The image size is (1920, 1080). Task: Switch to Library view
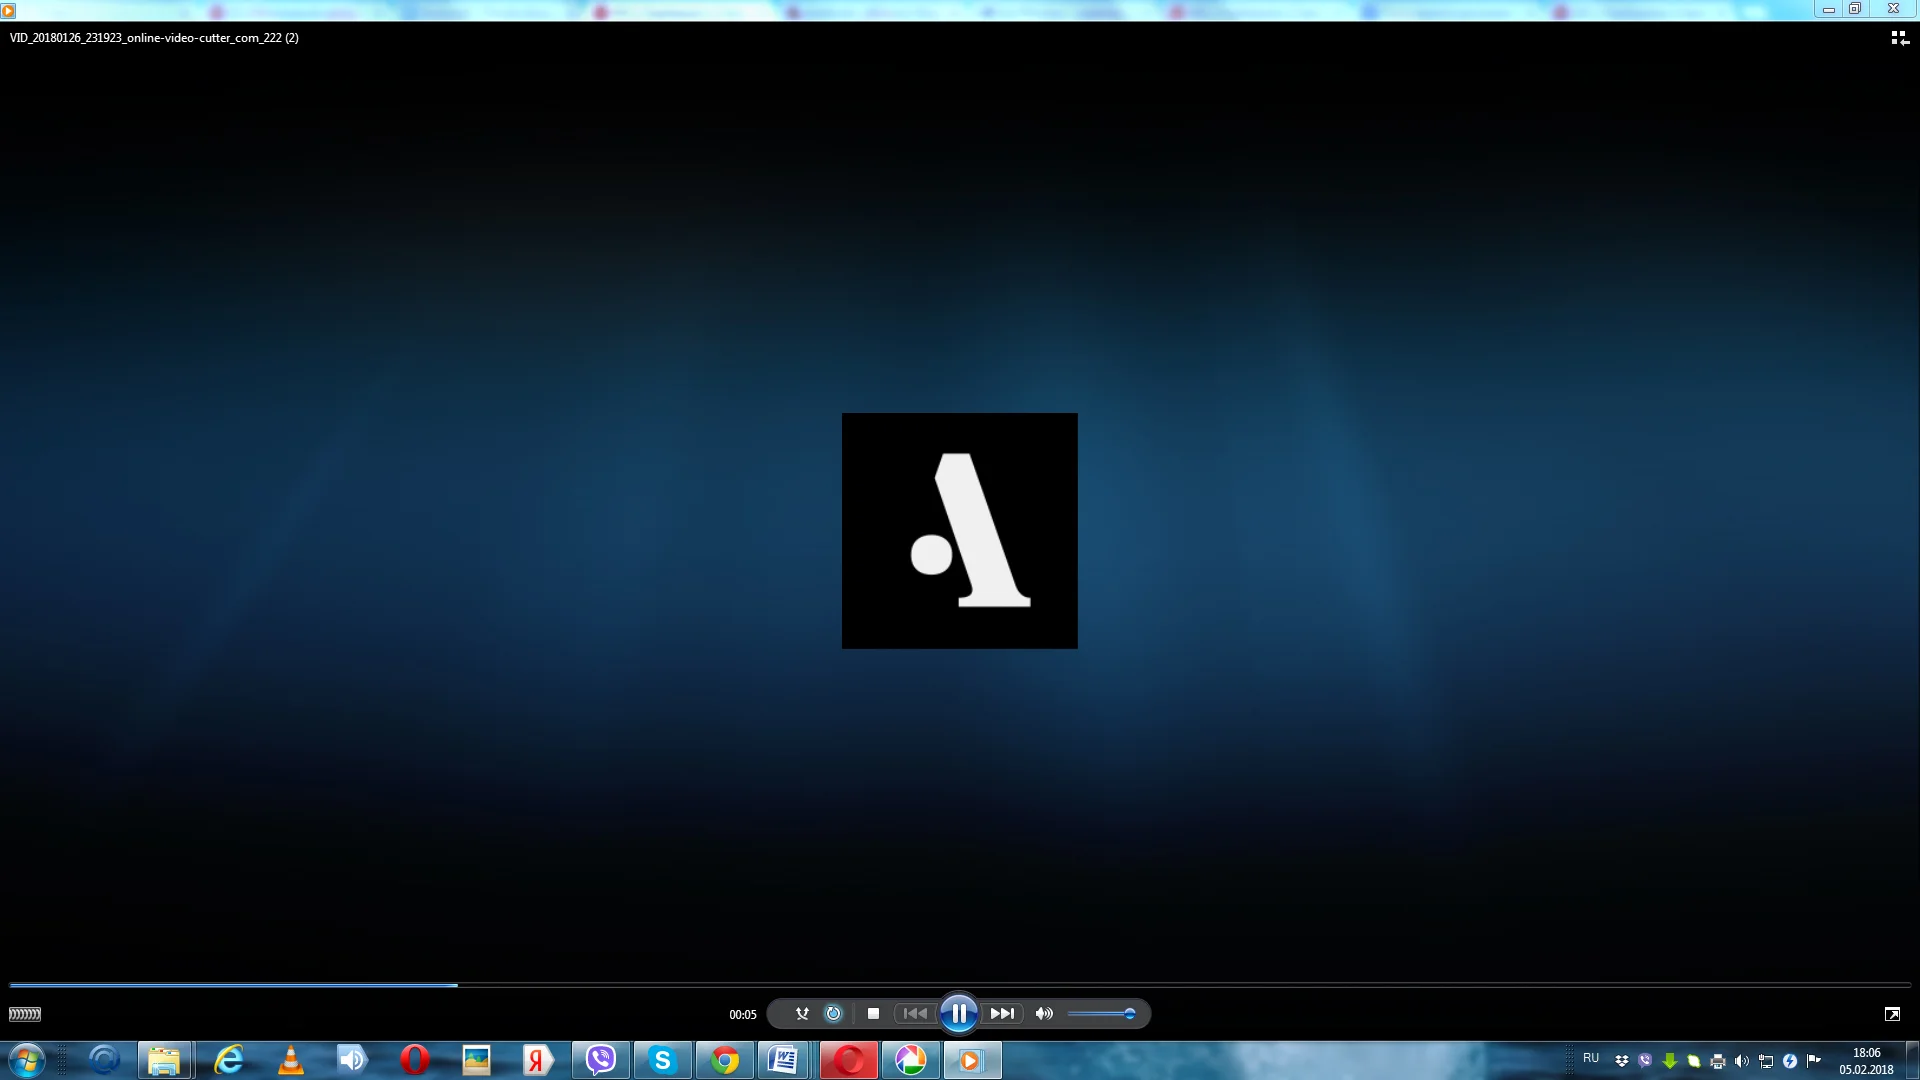1899,38
